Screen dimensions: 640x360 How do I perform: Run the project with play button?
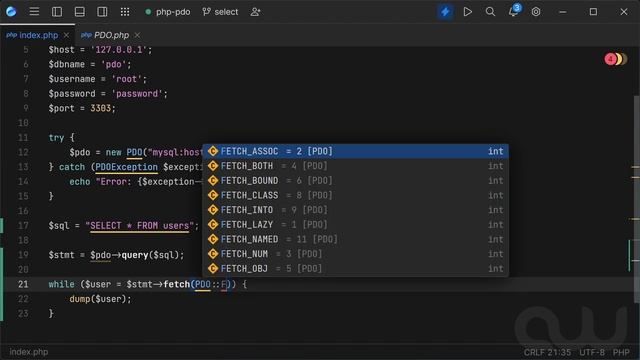[x=468, y=12]
